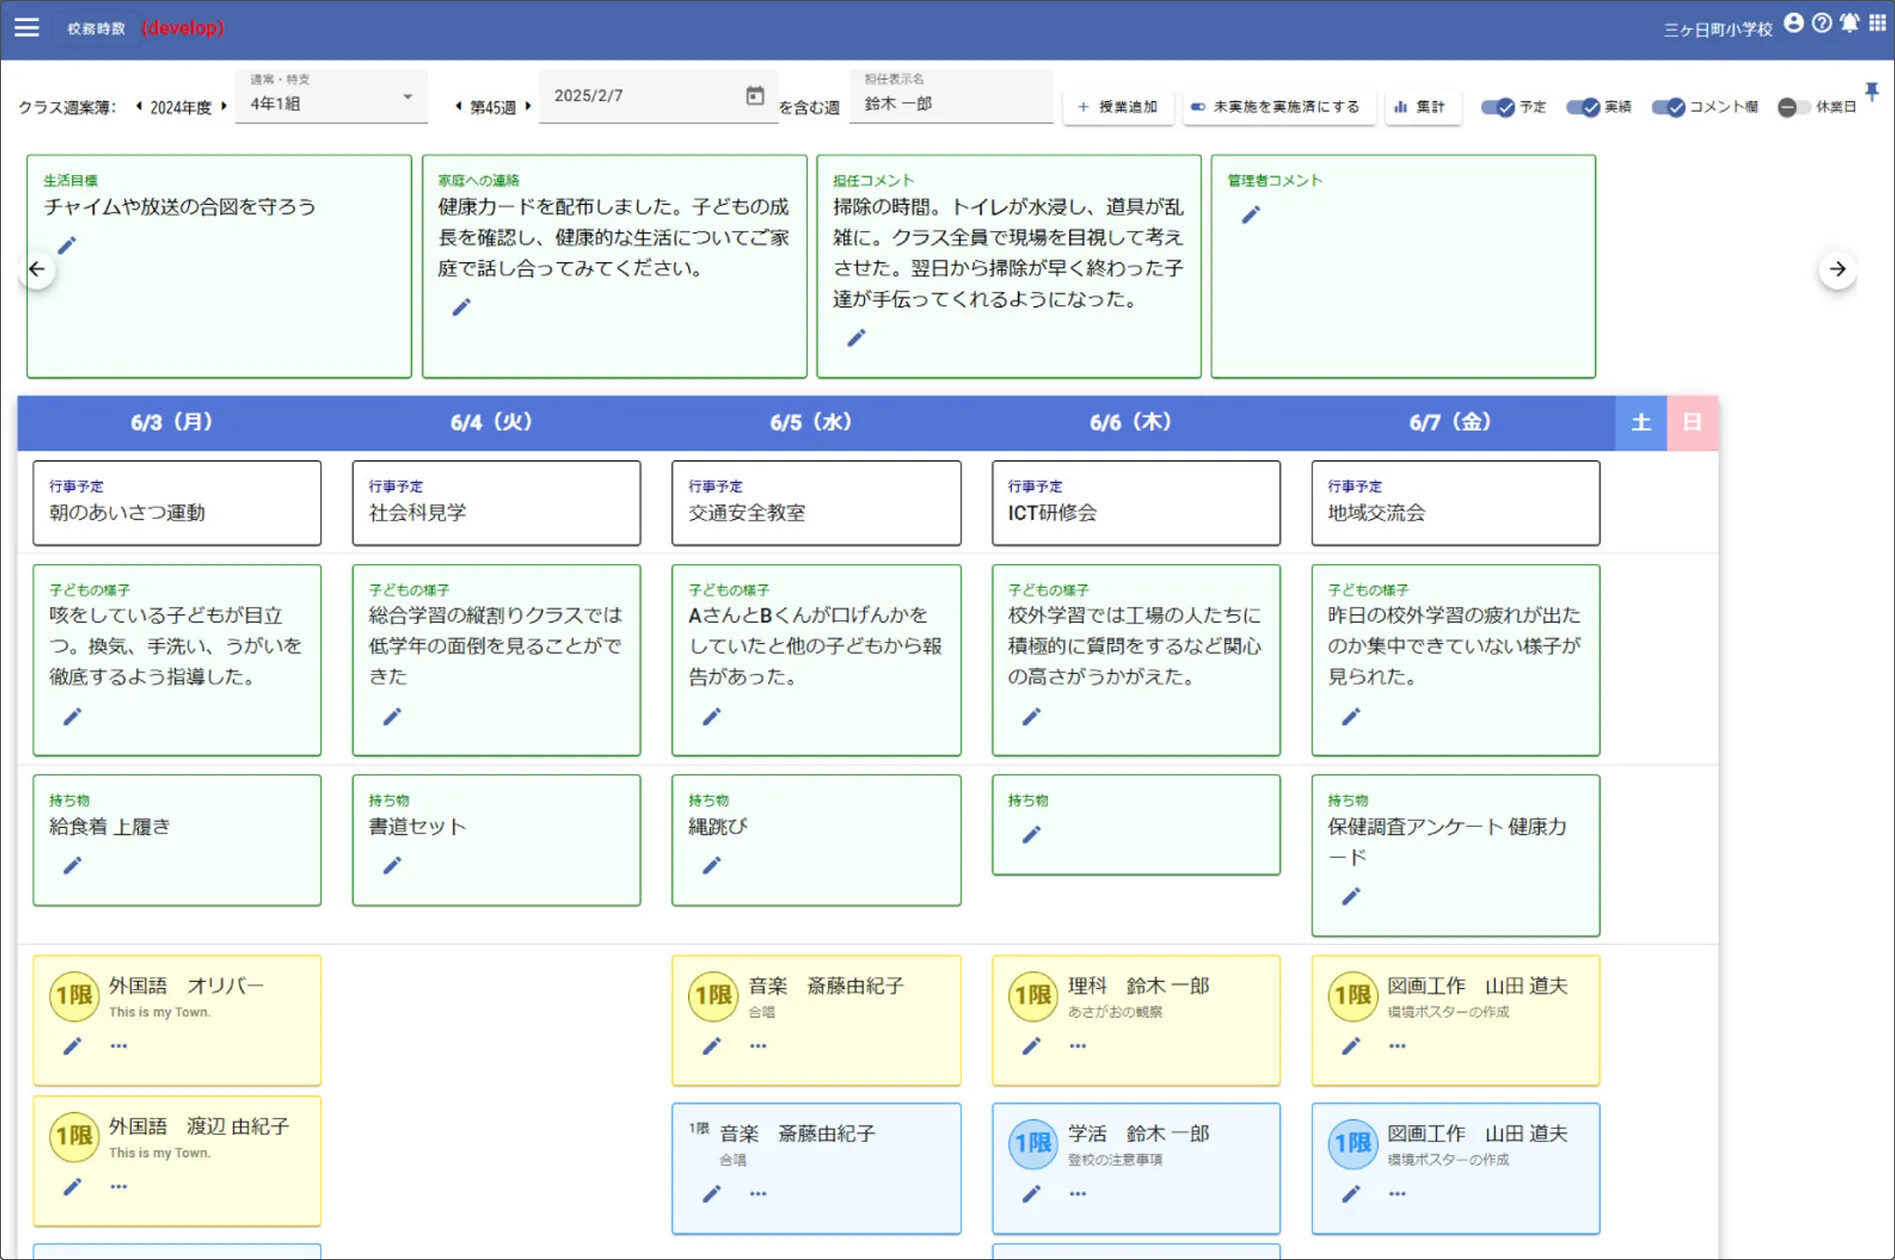Click the pin icon at top right
1895x1260 pixels.
click(x=1872, y=90)
